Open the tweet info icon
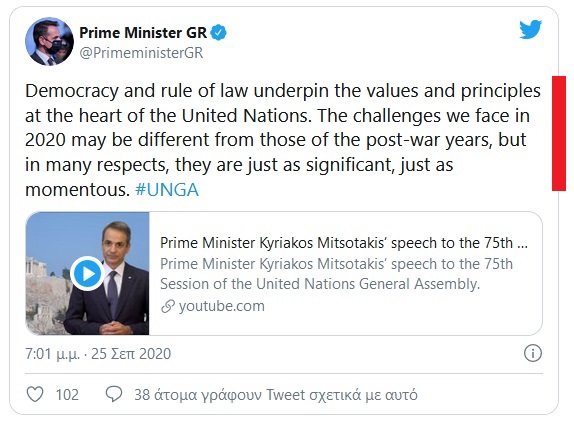 (x=533, y=353)
